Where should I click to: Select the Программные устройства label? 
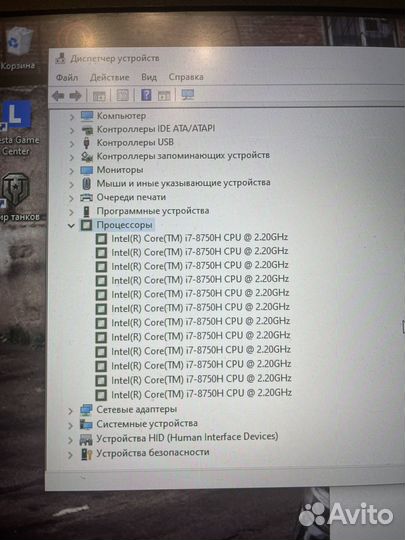coord(153,211)
